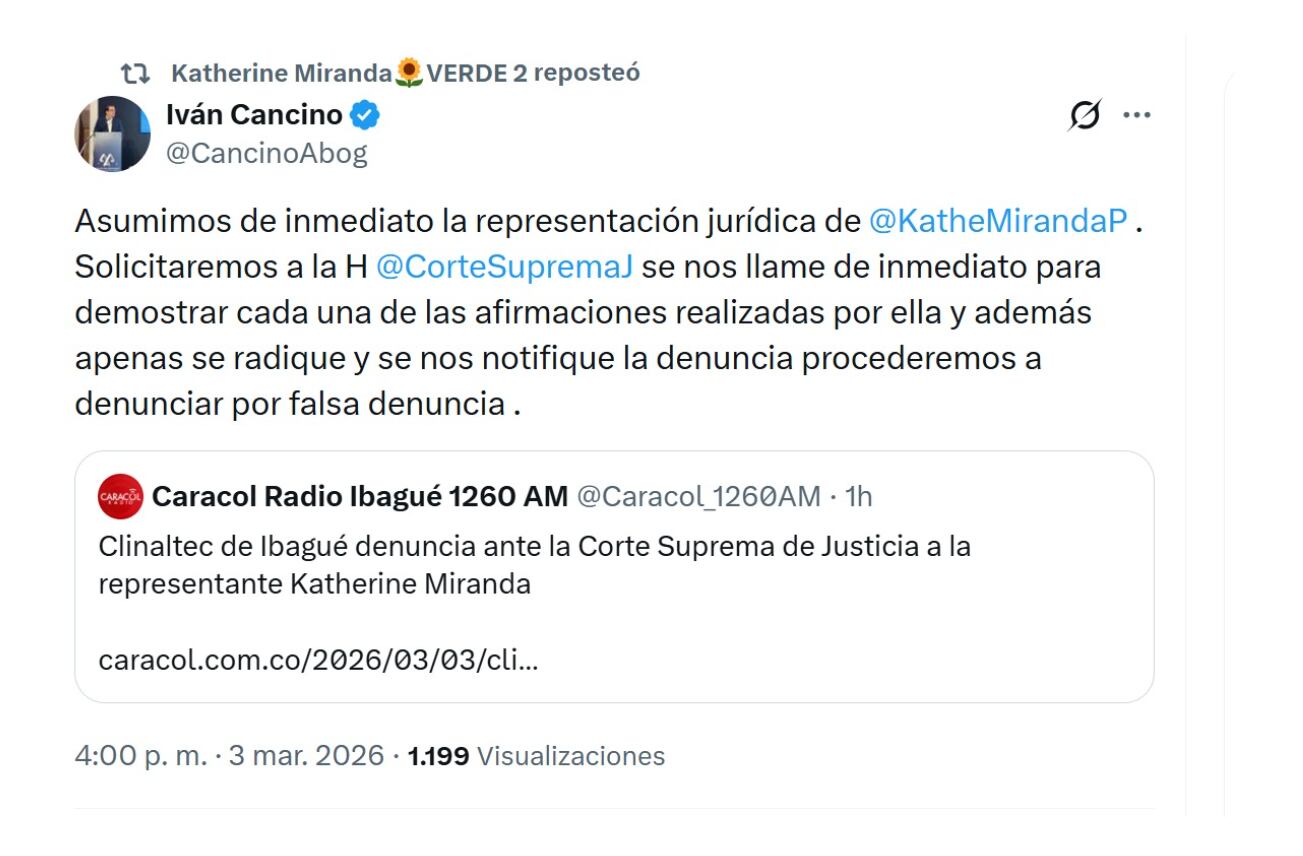
Task: Select Iván Cancino's display name
Action: click(252, 113)
